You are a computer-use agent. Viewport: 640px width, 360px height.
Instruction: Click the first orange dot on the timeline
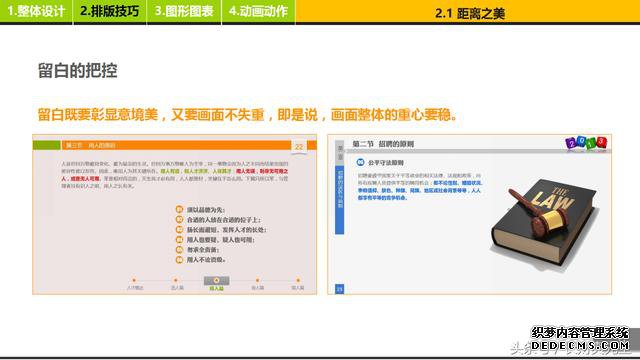click(x=134, y=280)
